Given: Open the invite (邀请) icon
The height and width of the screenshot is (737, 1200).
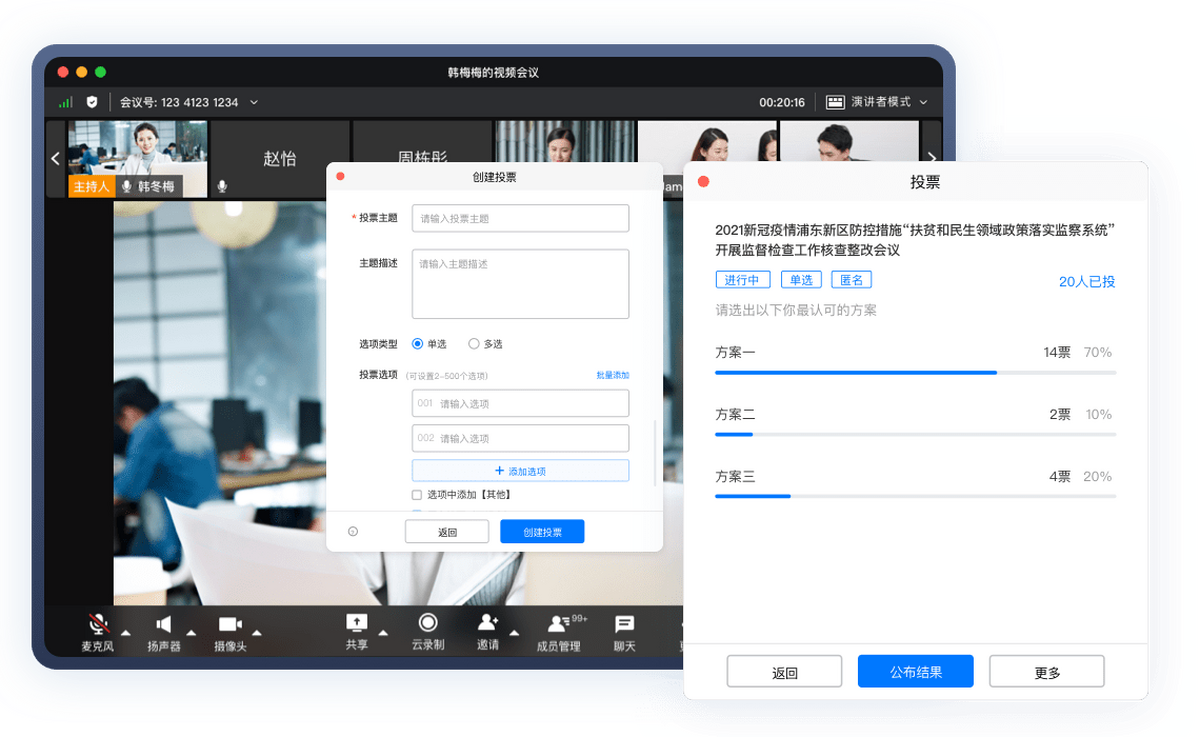Looking at the screenshot, I should click(487, 624).
